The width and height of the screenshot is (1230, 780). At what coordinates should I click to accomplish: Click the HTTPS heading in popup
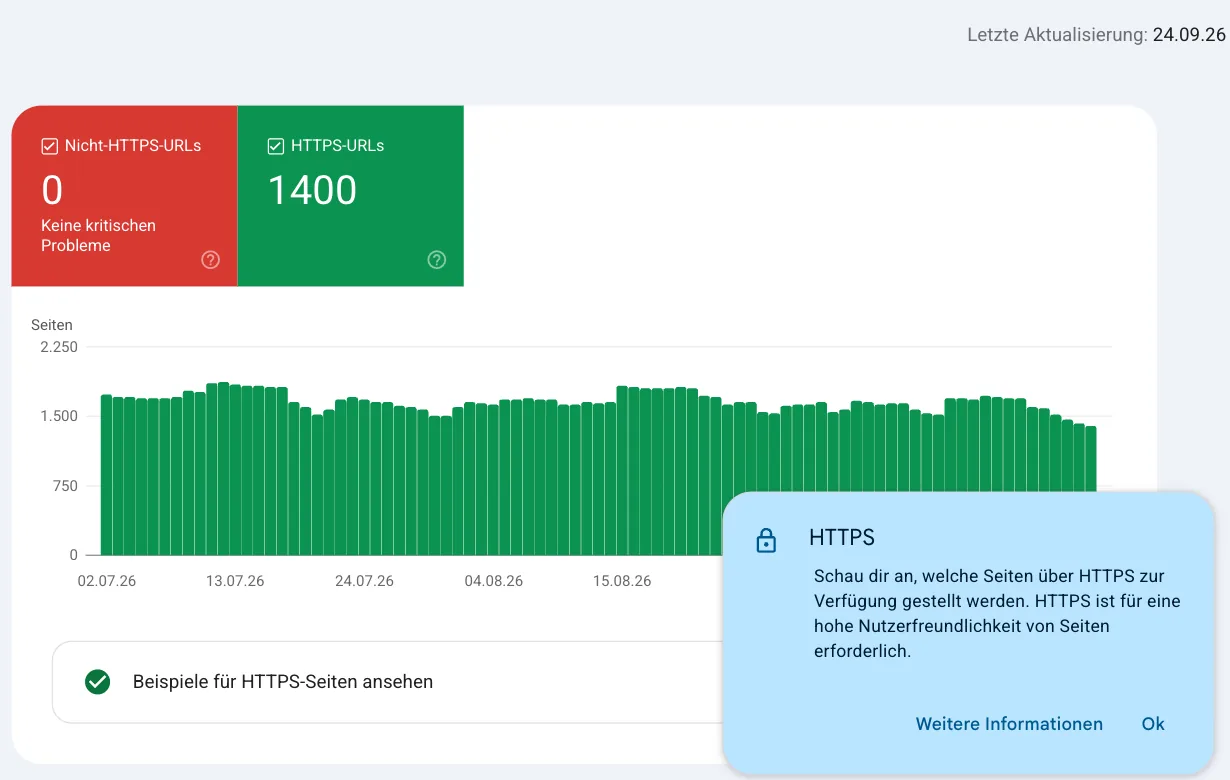point(842,538)
